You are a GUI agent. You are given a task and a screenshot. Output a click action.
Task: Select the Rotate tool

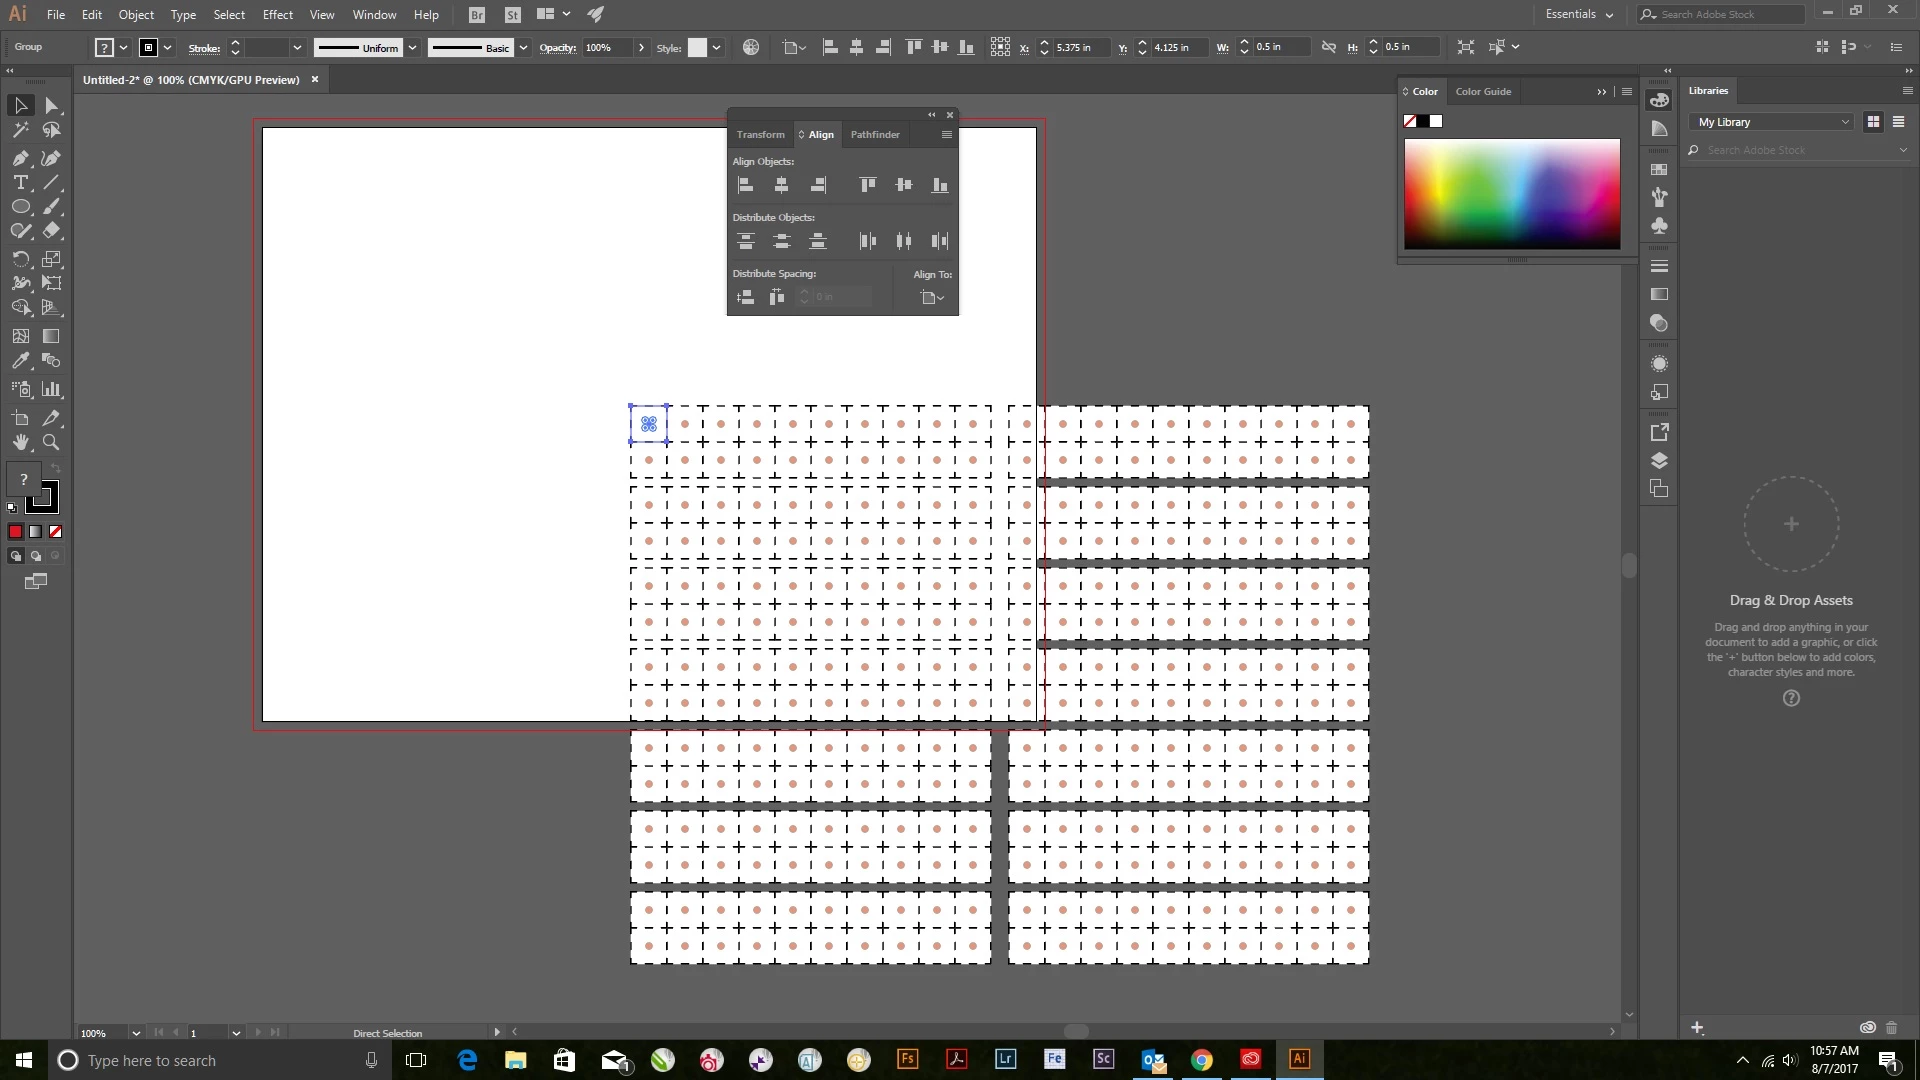20,259
